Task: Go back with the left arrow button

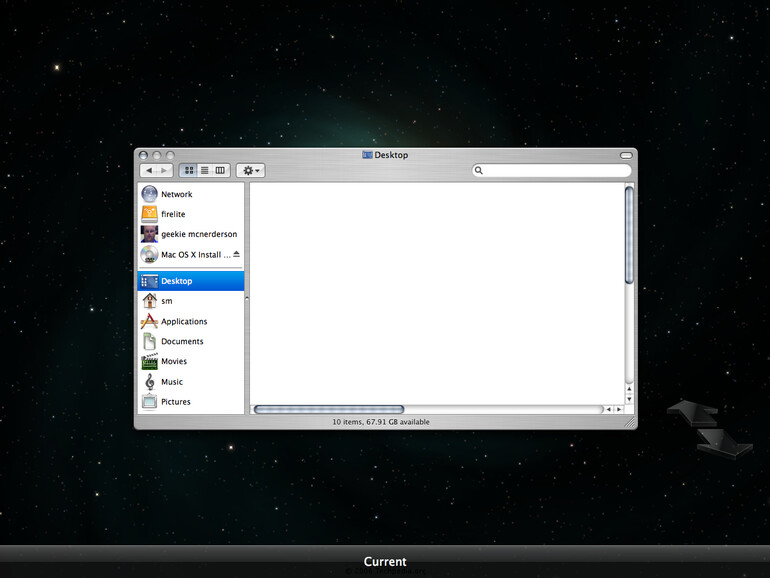Action: click(x=149, y=171)
